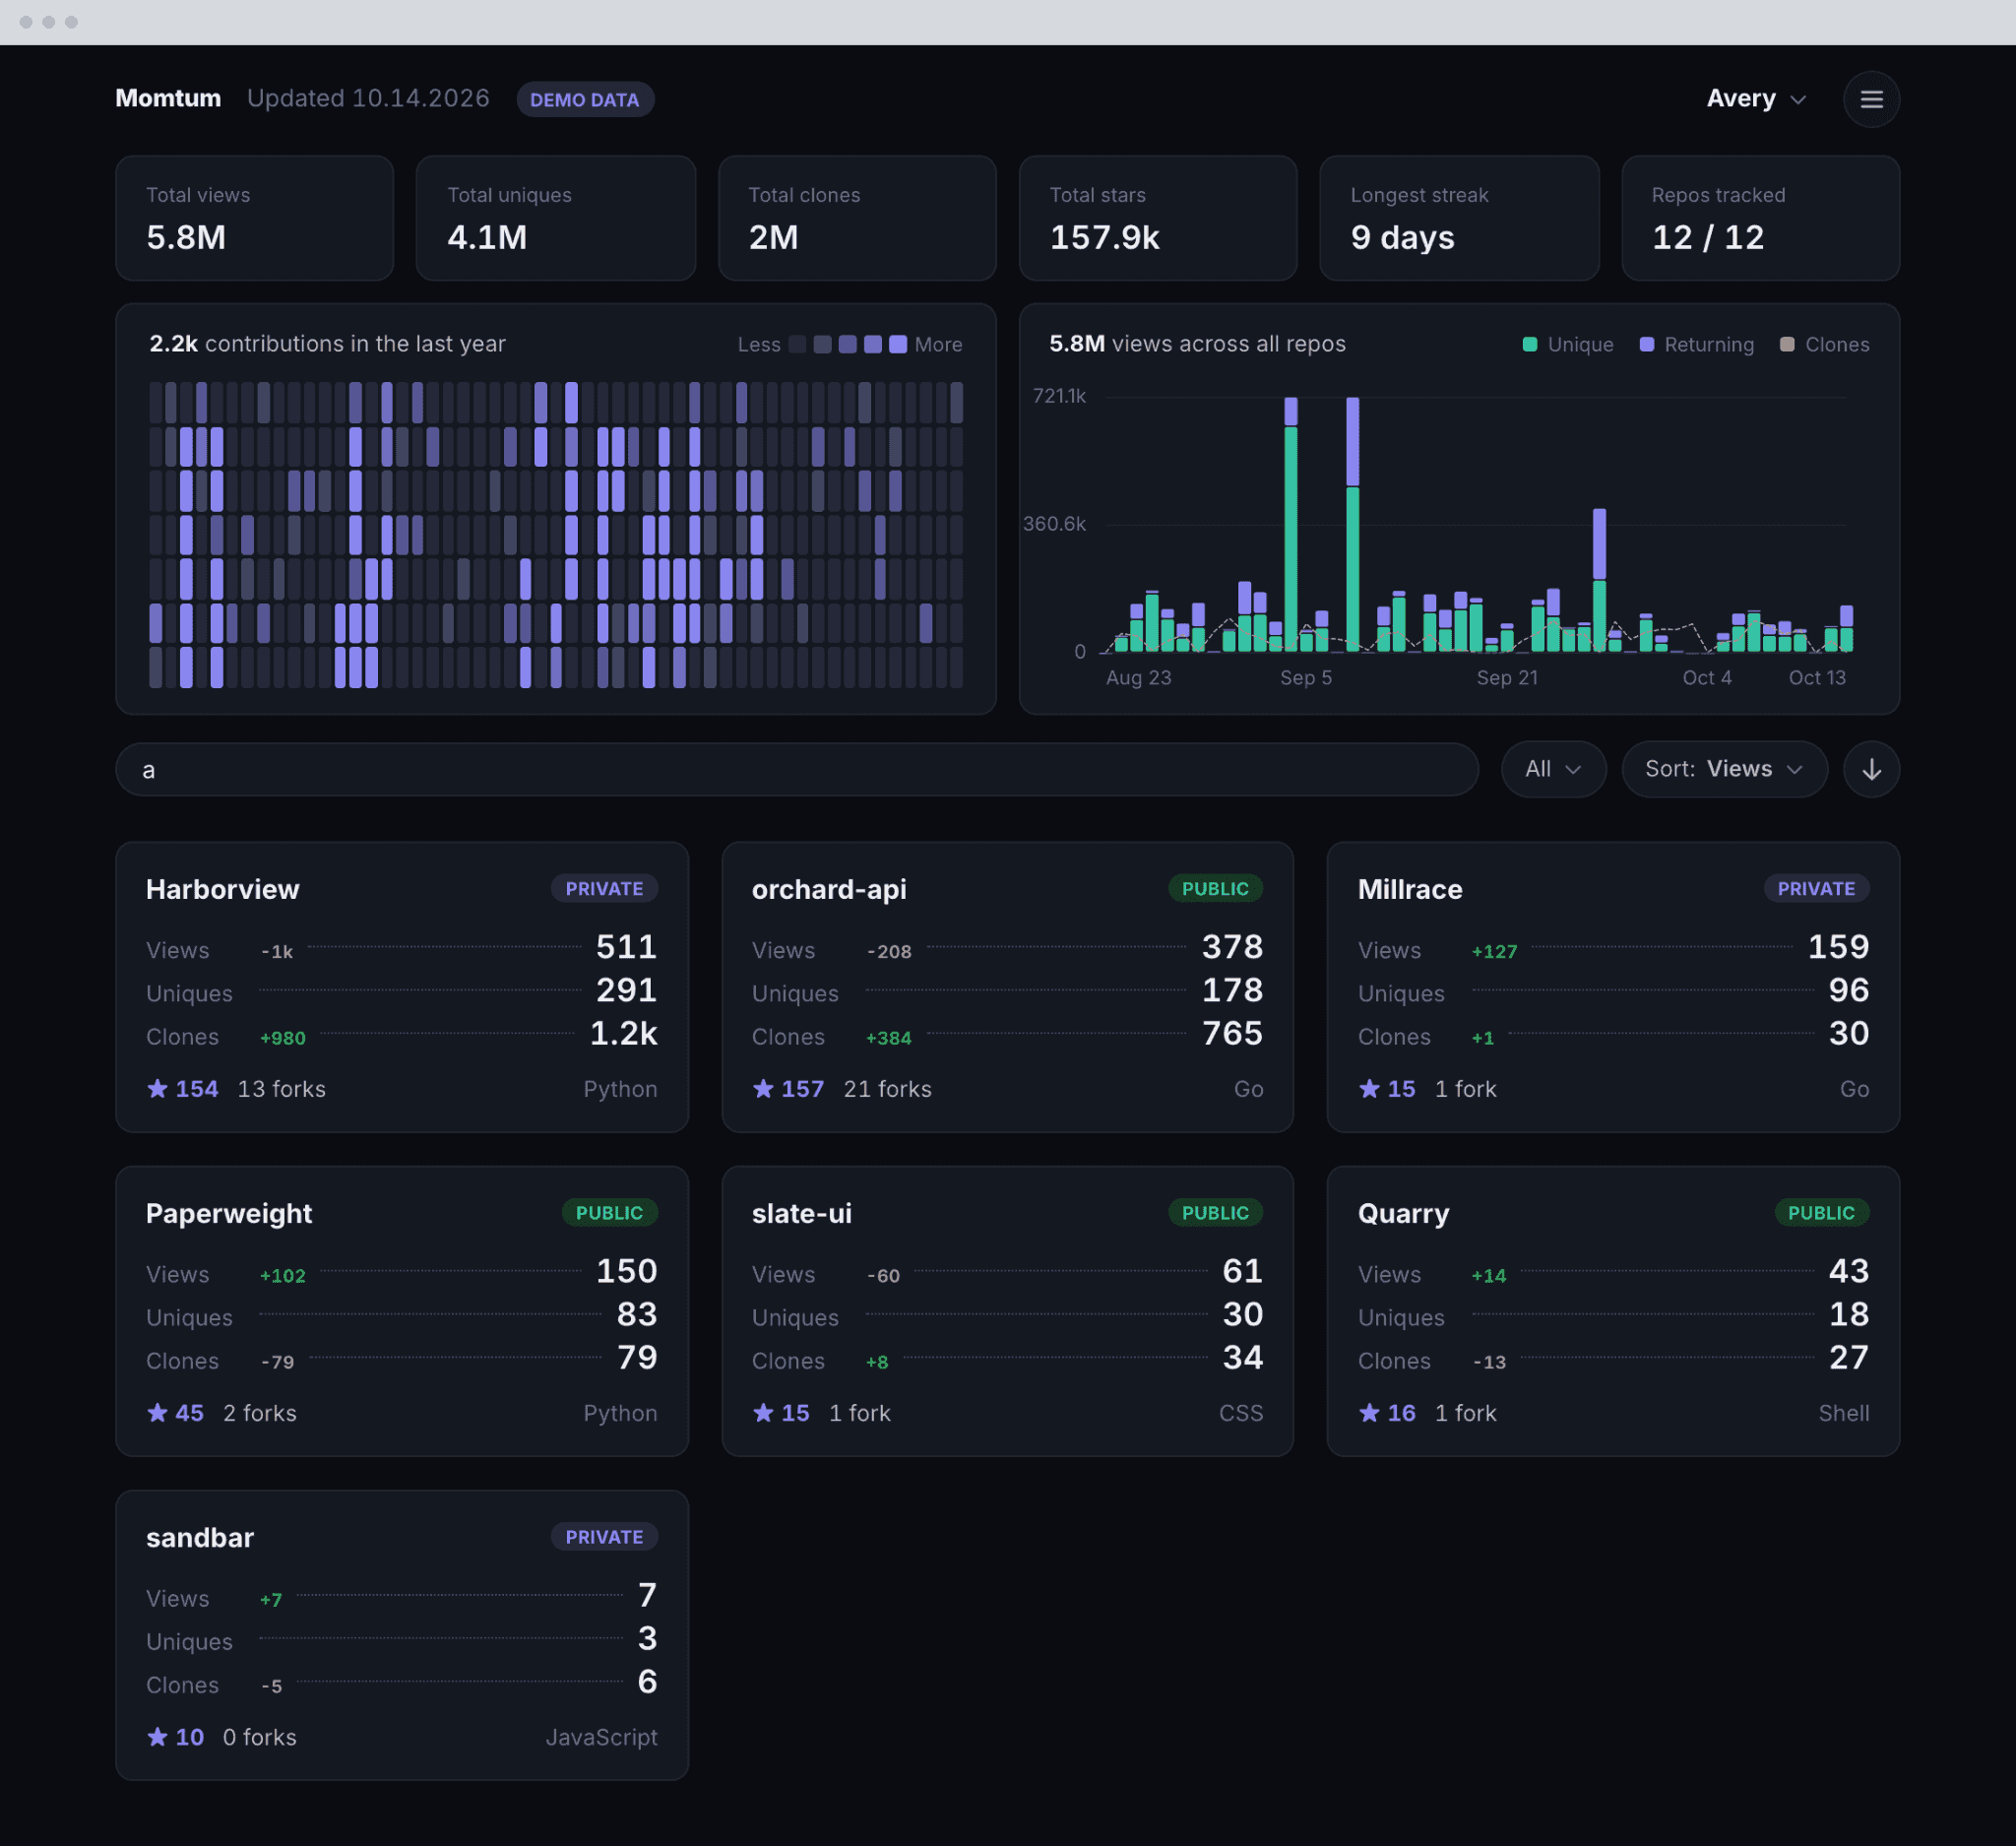Open the Harborview repository title
This screenshot has width=2016, height=1846.
tap(222, 889)
